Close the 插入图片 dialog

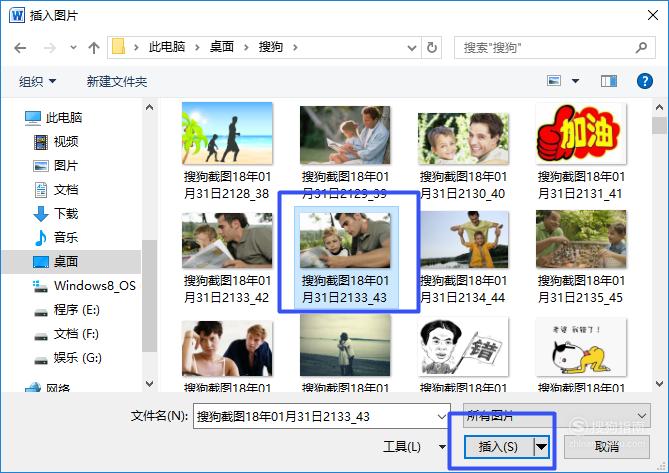click(653, 15)
